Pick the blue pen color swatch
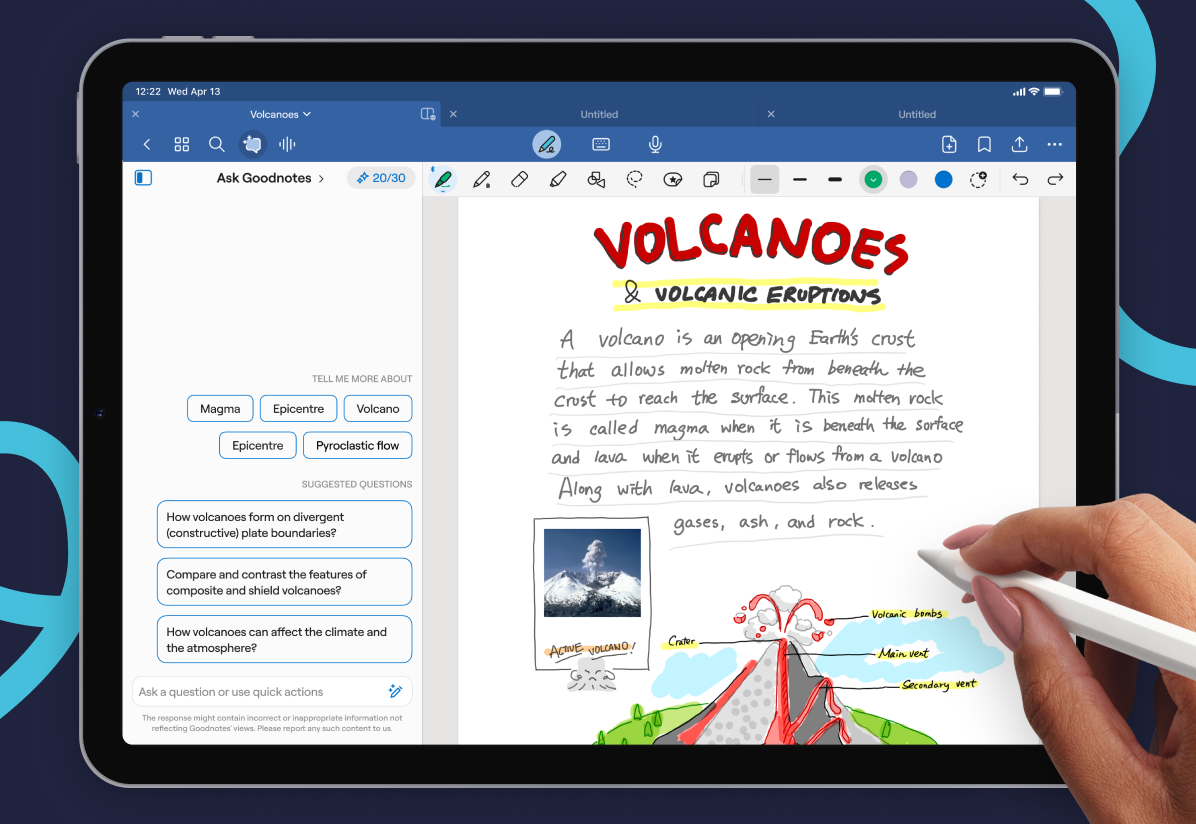1196x824 pixels. tap(943, 180)
